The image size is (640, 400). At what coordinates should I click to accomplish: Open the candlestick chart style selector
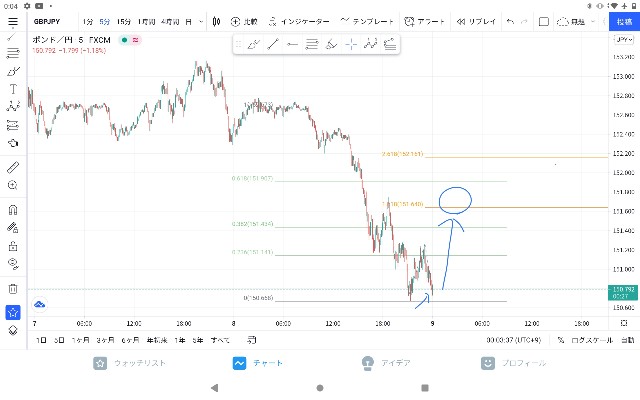216,22
